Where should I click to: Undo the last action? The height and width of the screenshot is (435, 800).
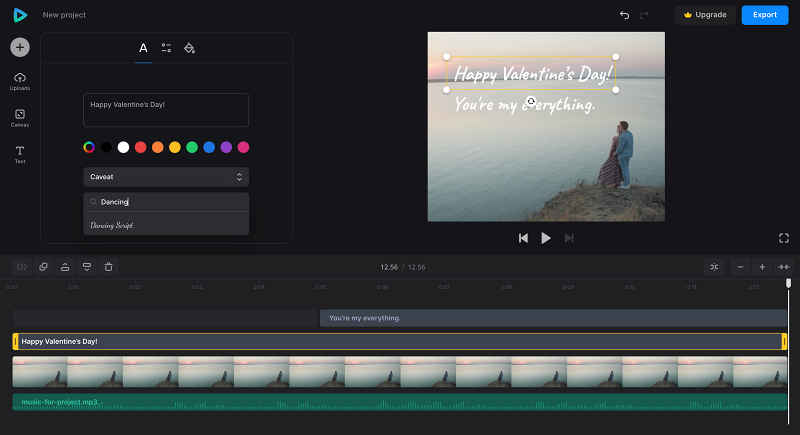624,15
